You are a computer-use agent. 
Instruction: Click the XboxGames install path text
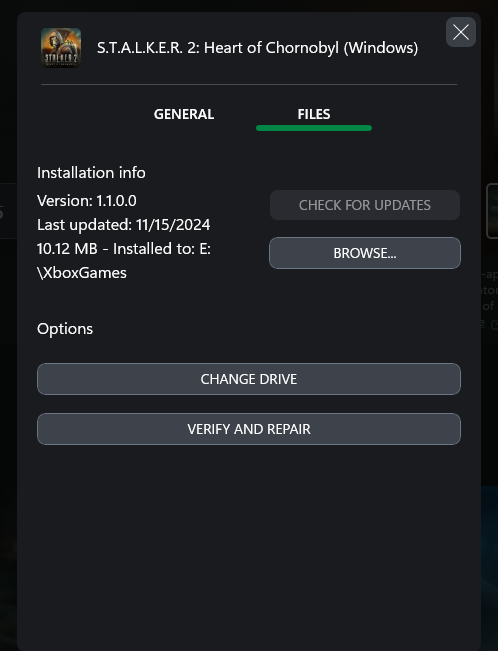(x=82, y=273)
